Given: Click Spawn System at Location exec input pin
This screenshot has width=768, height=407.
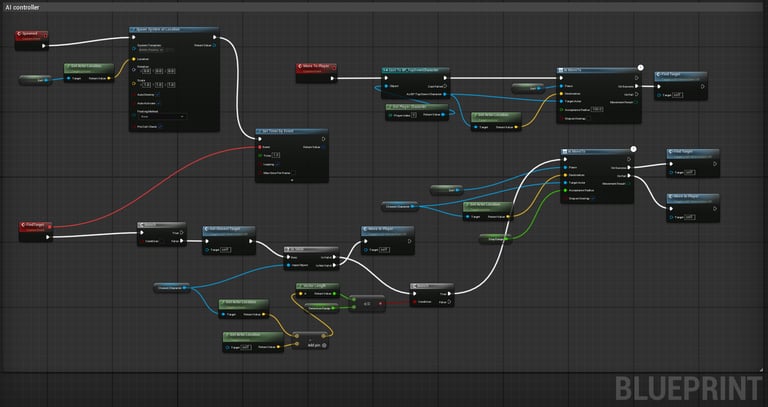Looking at the screenshot, I should click(x=133, y=37).
